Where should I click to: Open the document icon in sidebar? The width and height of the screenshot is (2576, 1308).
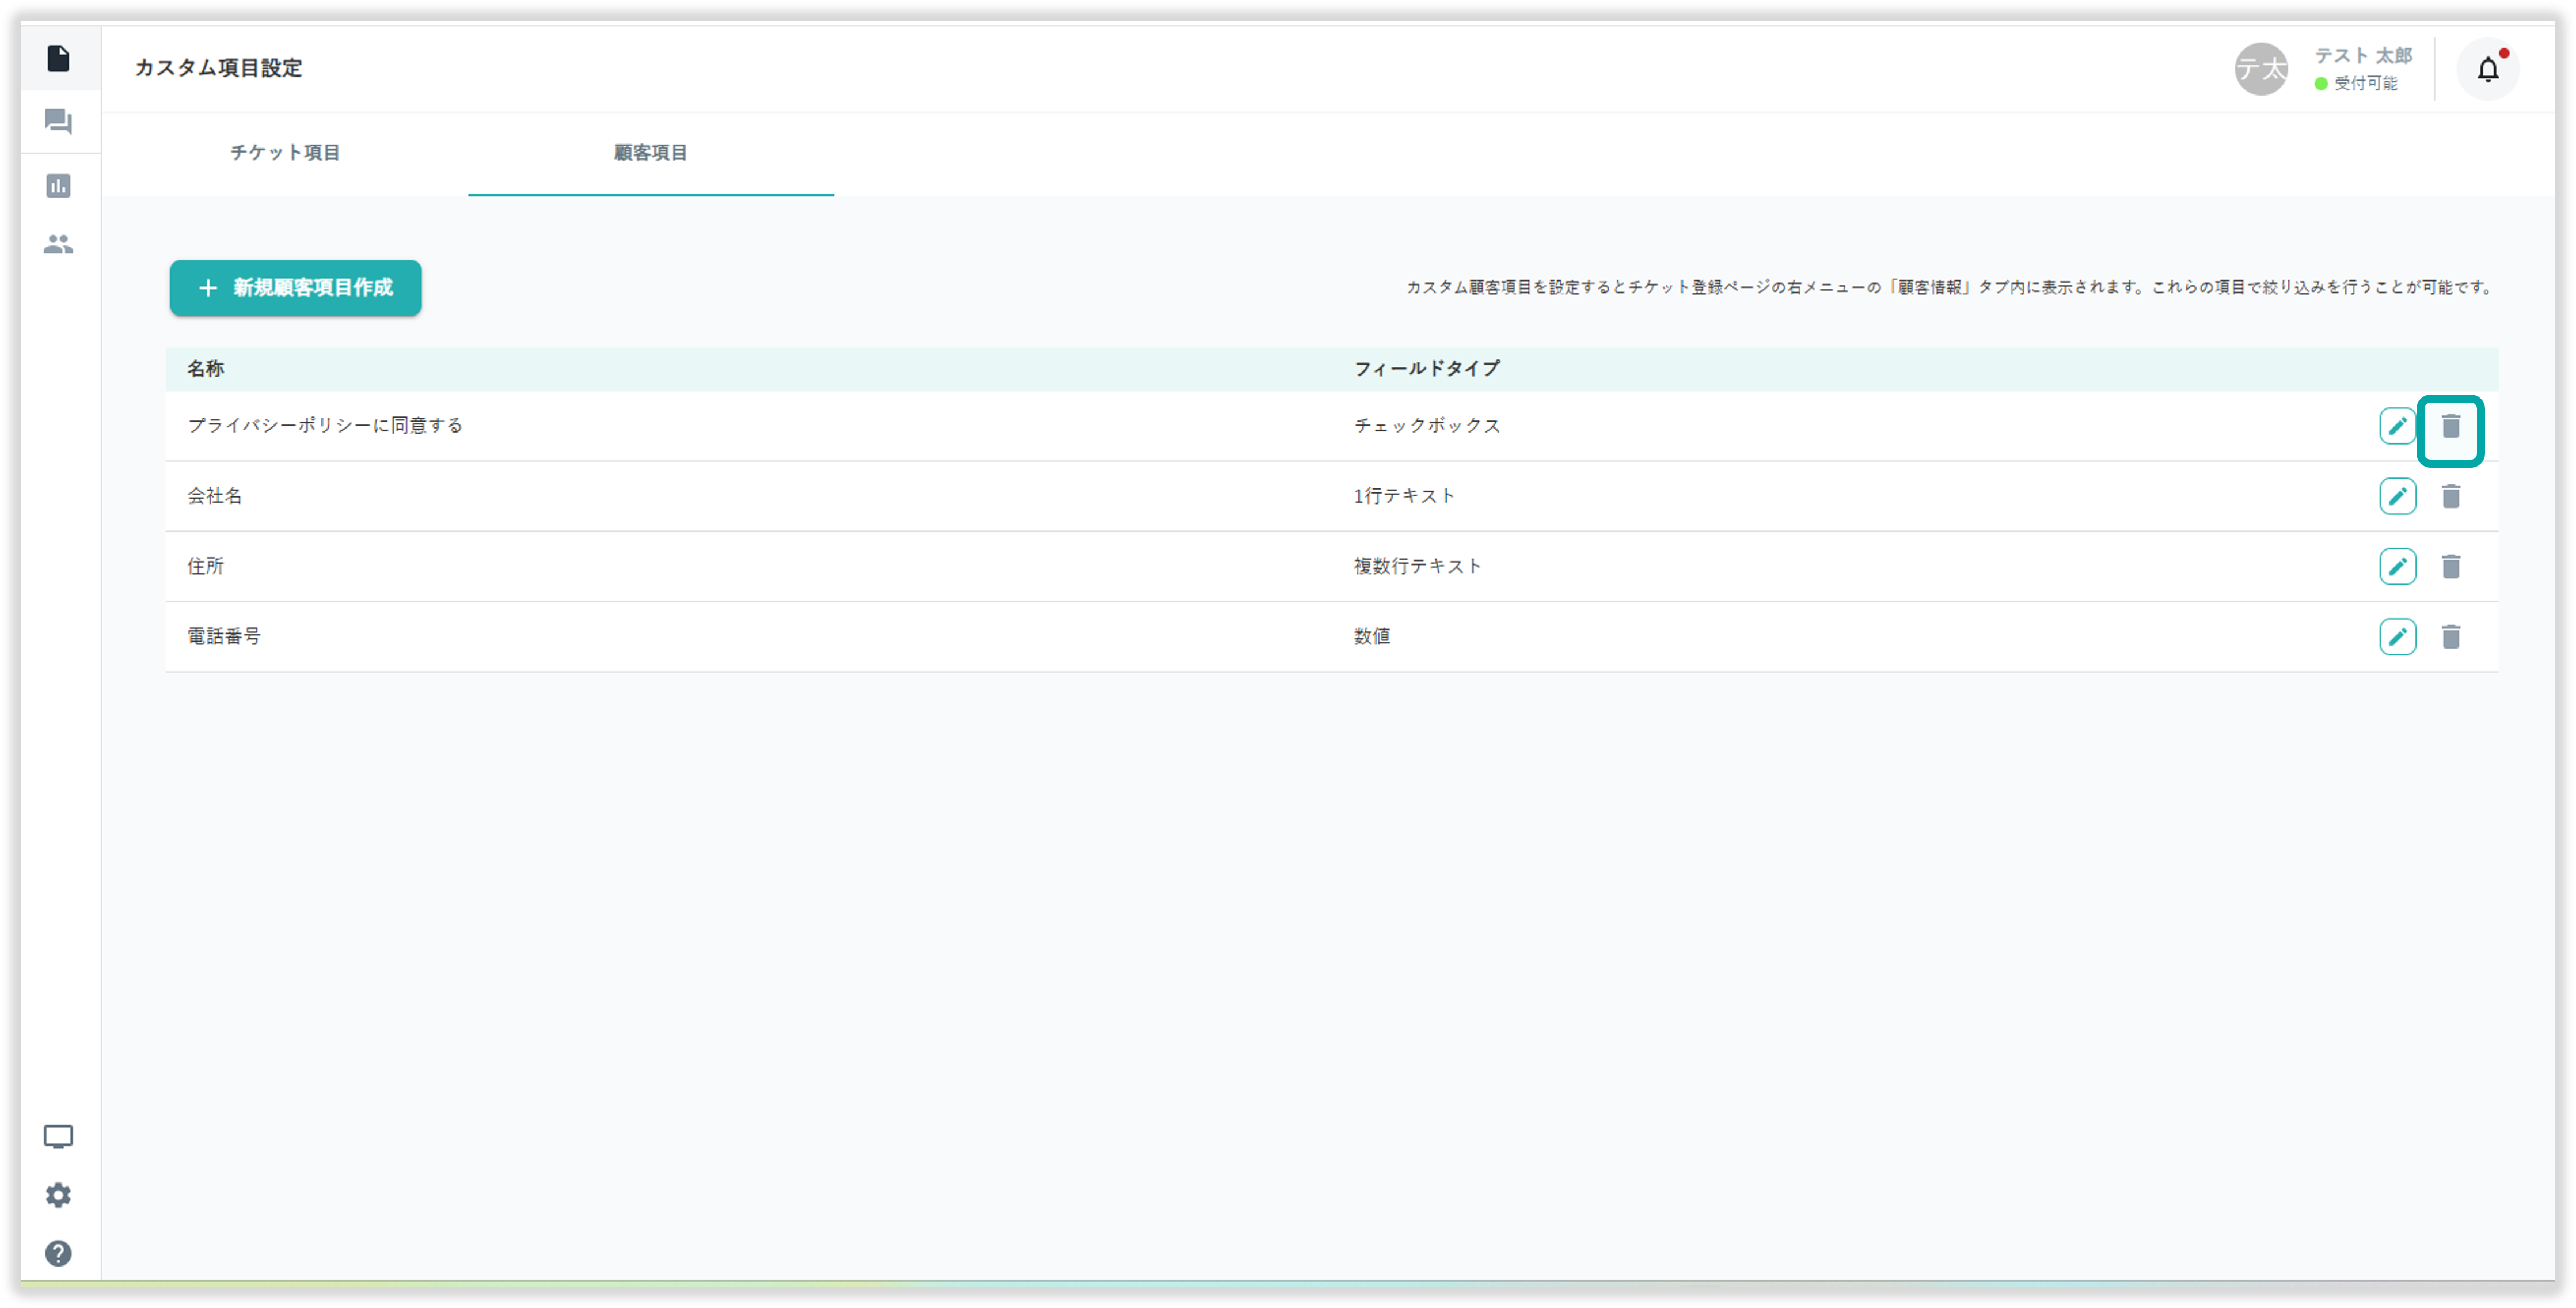coord(58,59)
